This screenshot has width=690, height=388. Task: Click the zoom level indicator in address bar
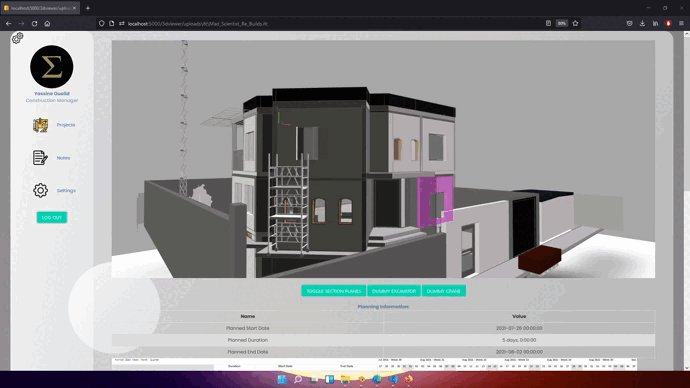tap(562, 23)
